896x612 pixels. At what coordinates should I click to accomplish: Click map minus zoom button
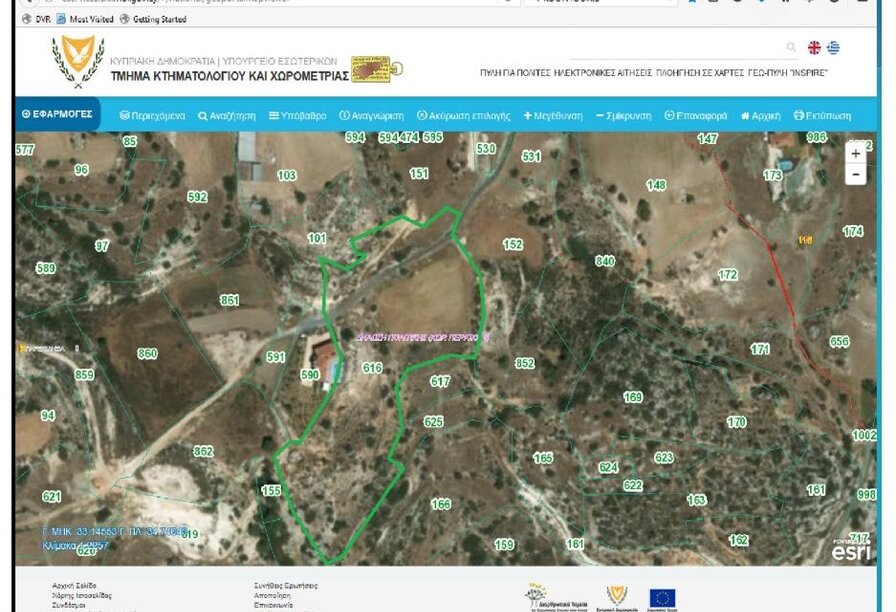[x=855, y=174]
